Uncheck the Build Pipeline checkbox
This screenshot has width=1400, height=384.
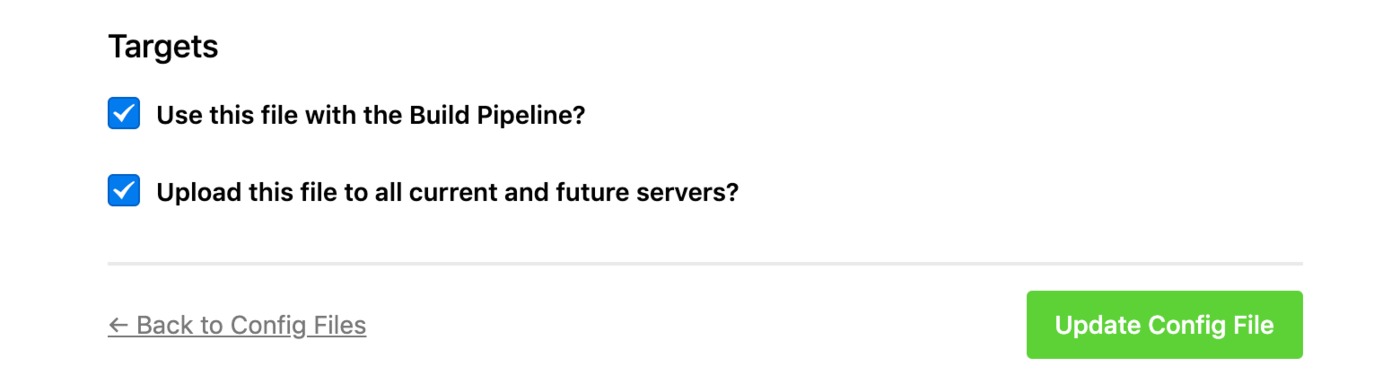(124, 114)
